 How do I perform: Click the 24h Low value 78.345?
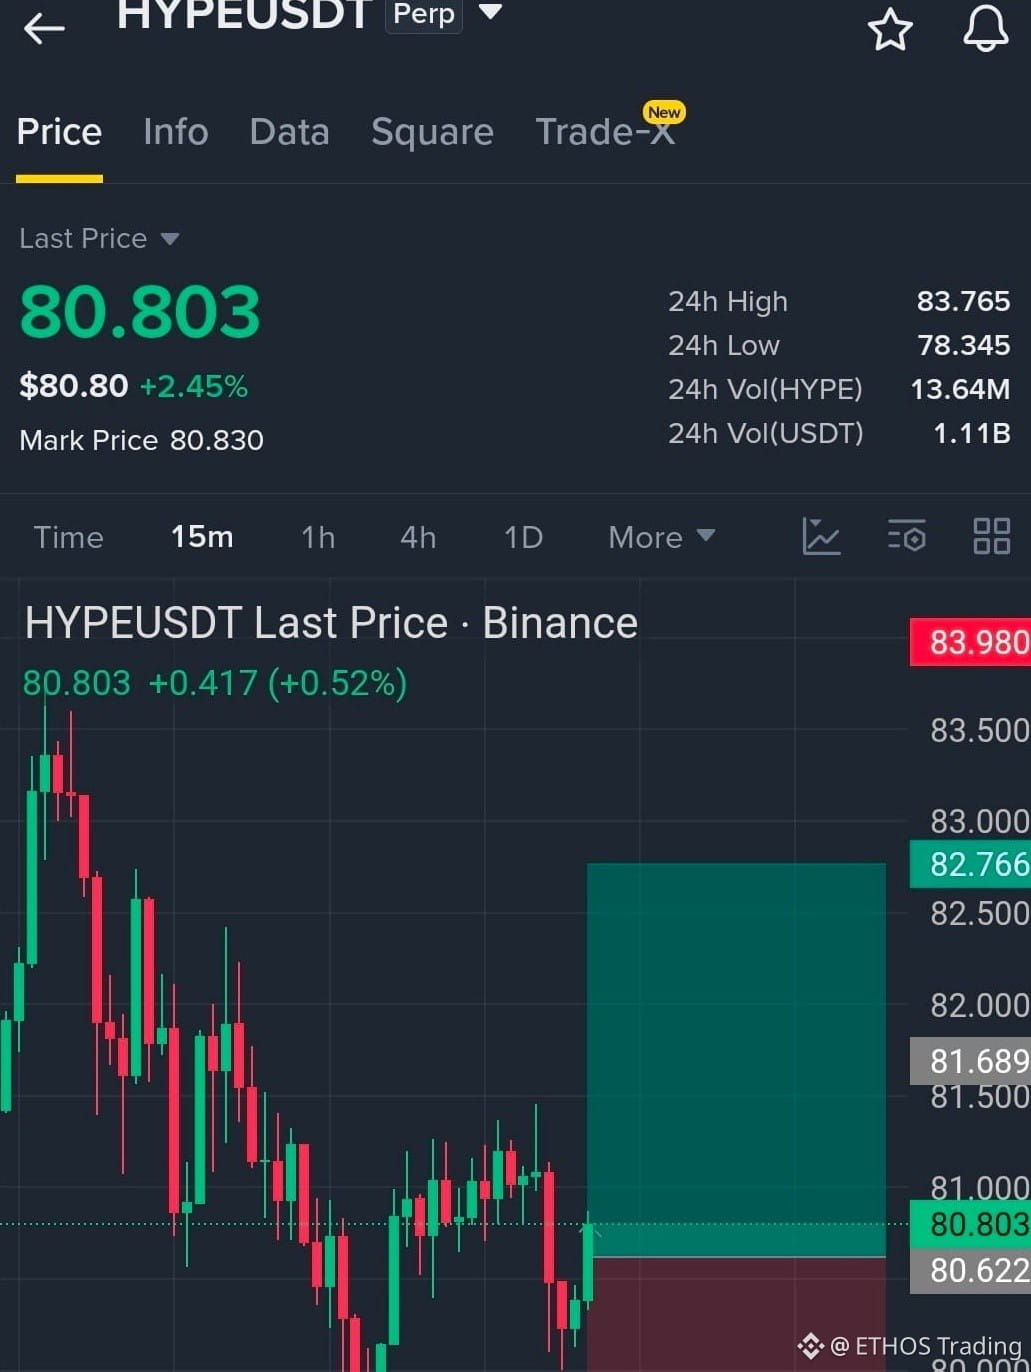click(x=963, y=345)
